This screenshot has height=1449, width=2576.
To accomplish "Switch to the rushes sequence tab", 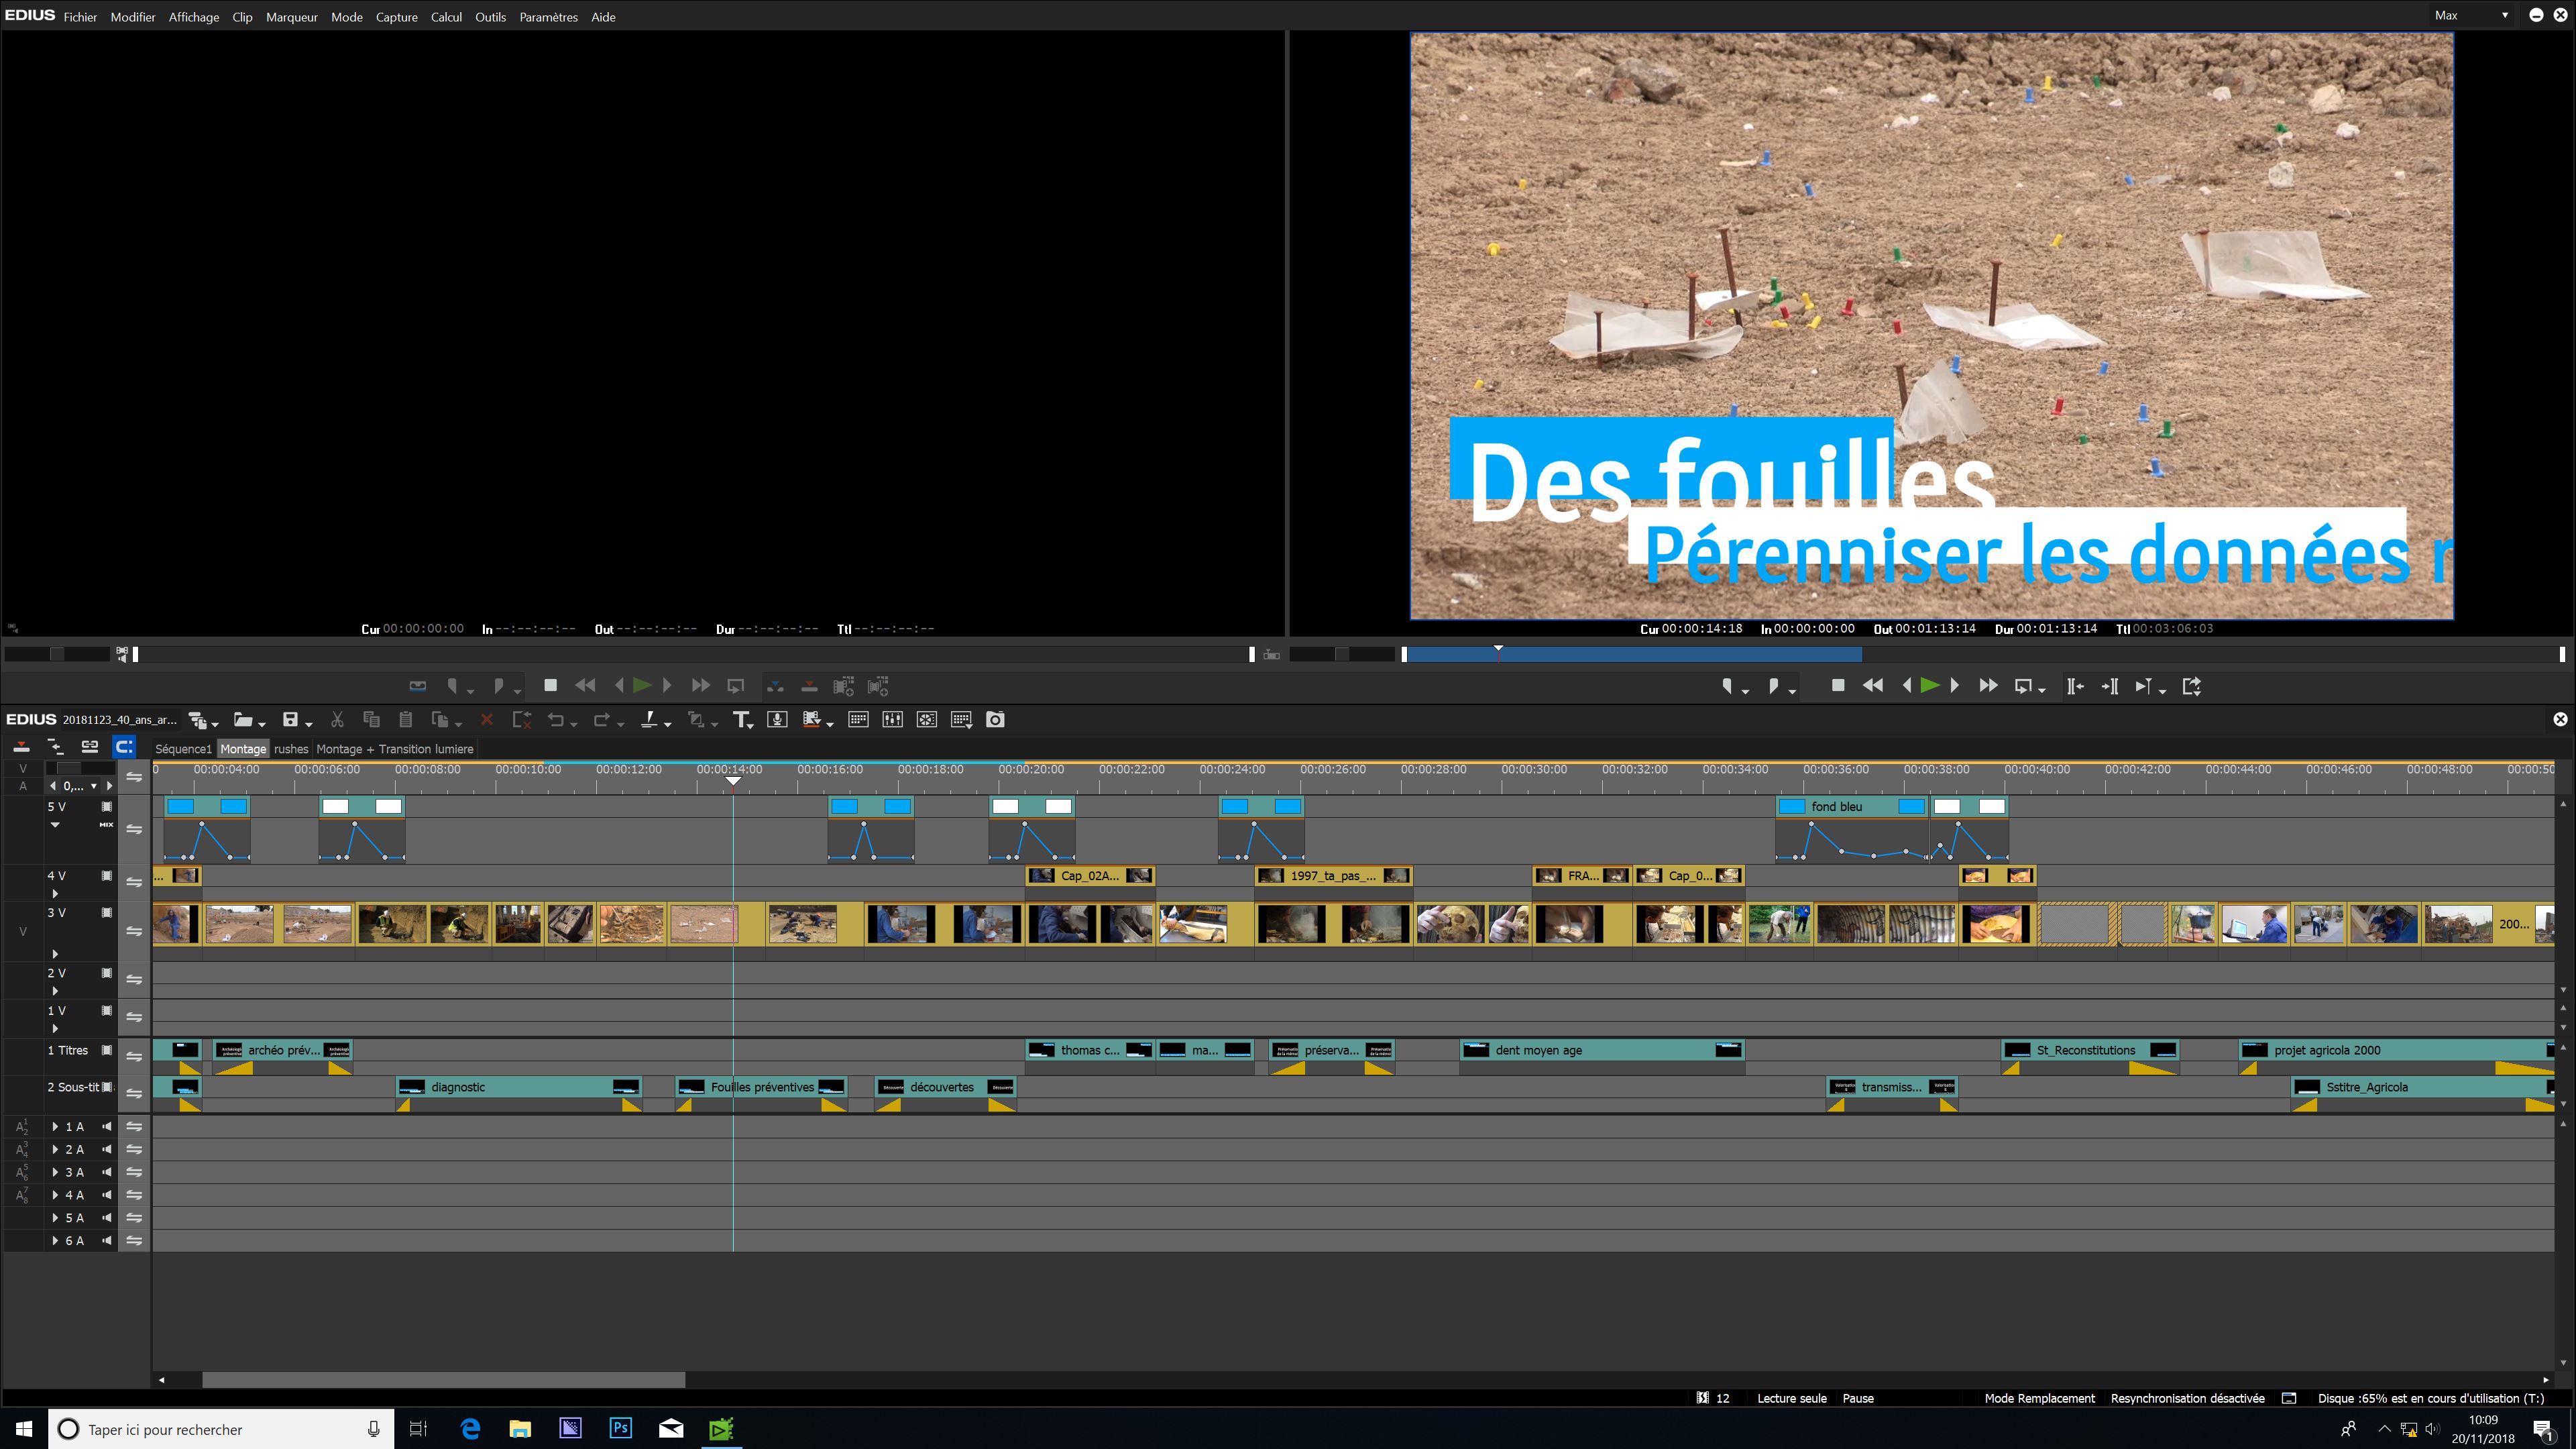I will 291,749.
